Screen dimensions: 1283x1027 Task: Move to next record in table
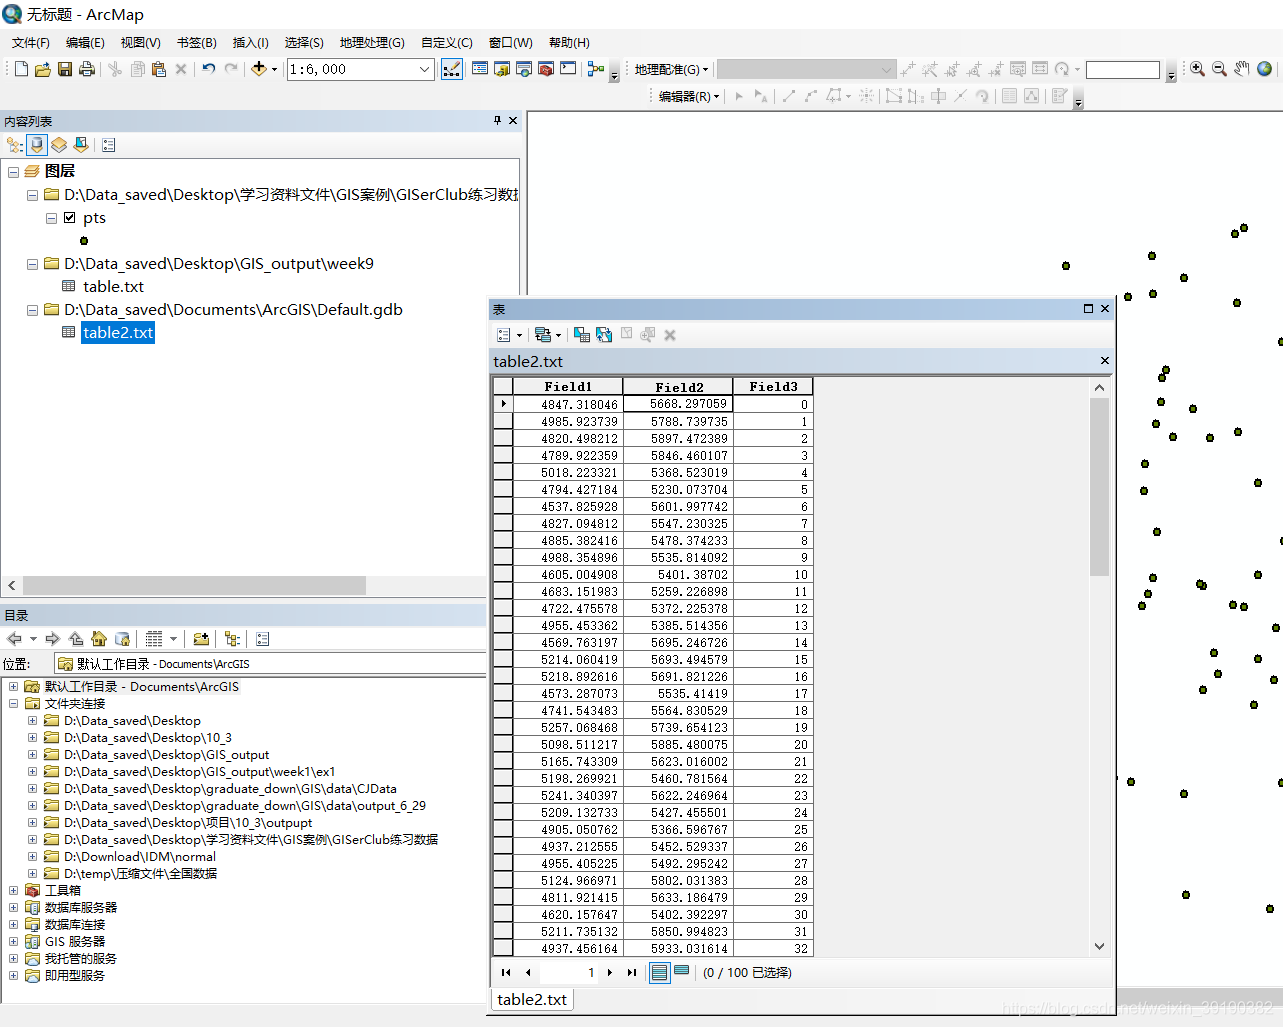tap(610, 972)
